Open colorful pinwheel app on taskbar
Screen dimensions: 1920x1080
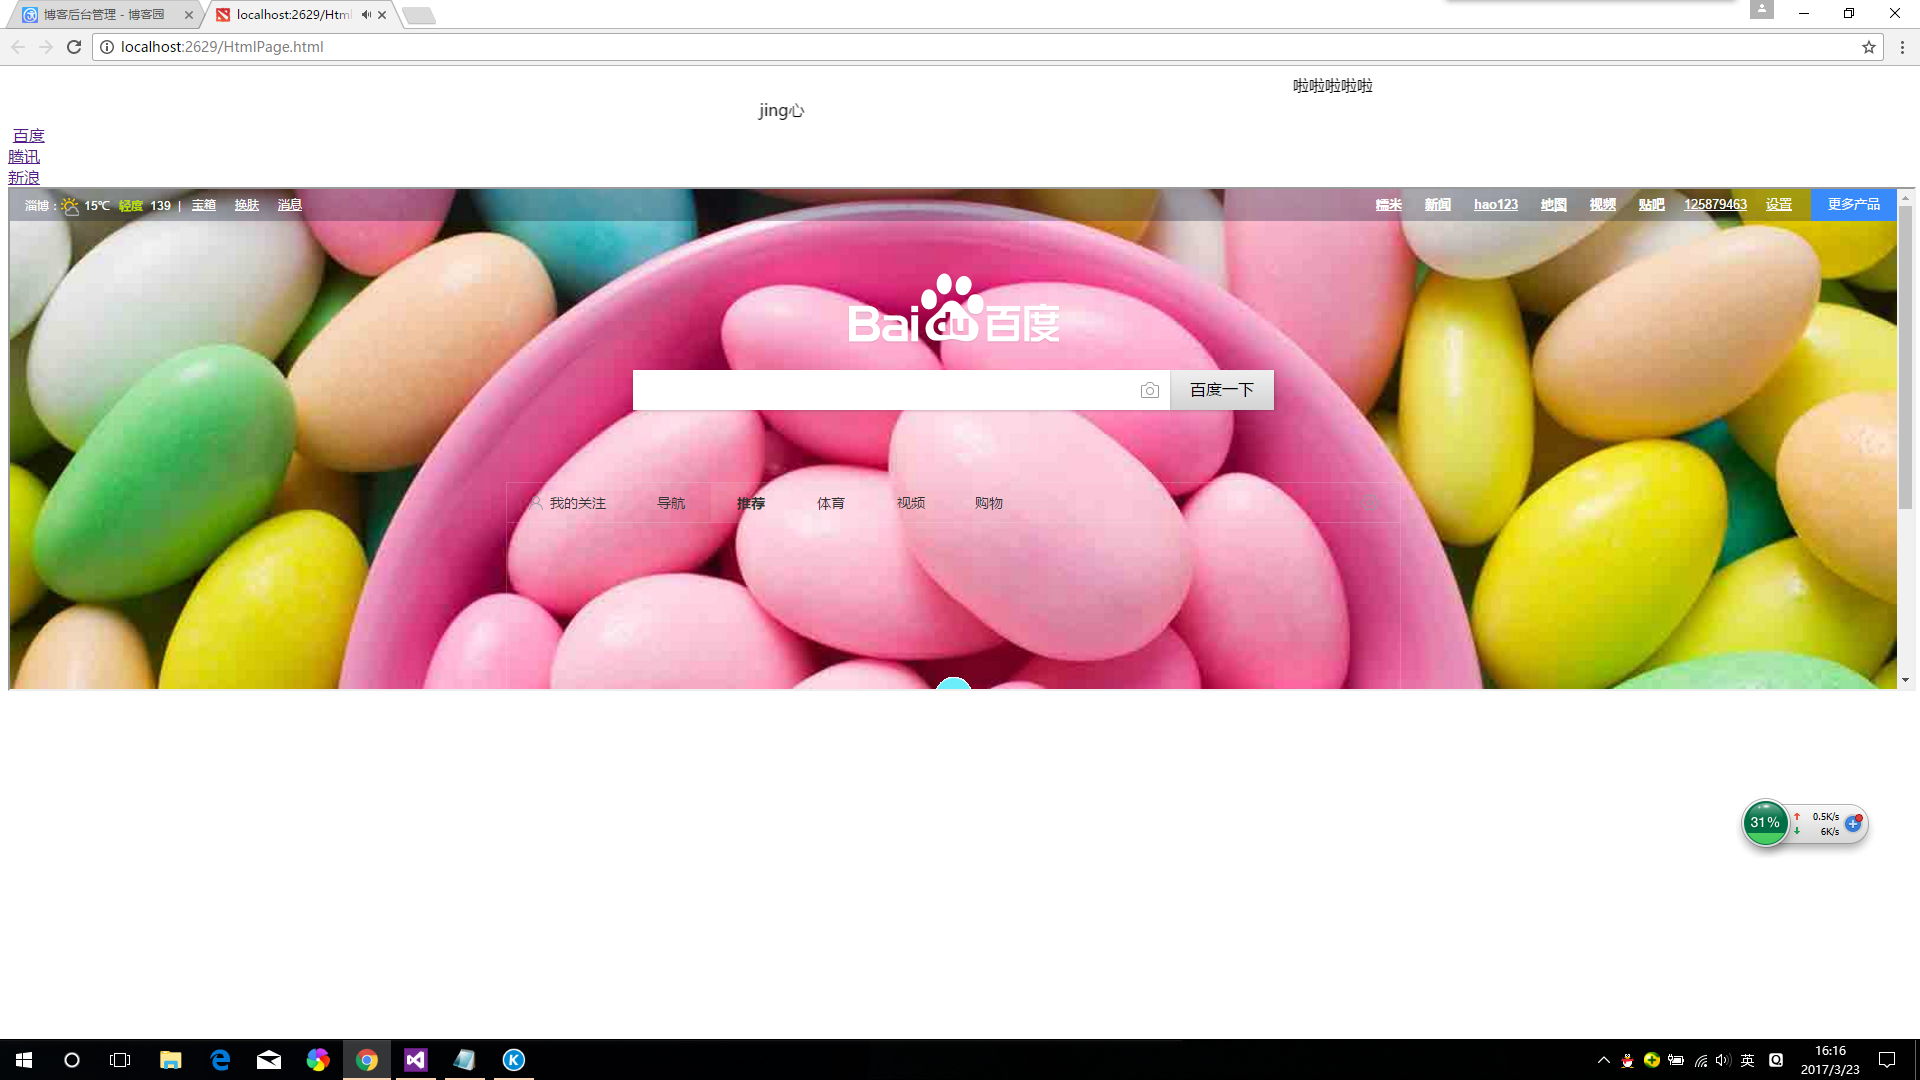tap(318, 1060)
